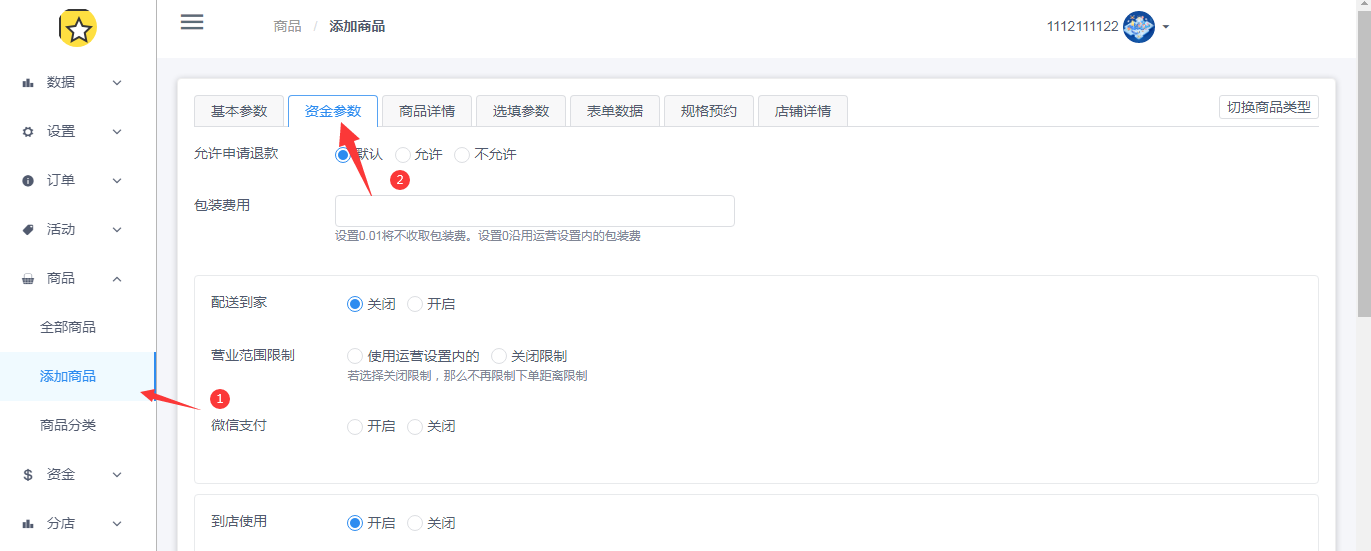Screen dimensions: 1371x551
Task: Click the 切换商品类型 button
Action: pos(1269,107)
